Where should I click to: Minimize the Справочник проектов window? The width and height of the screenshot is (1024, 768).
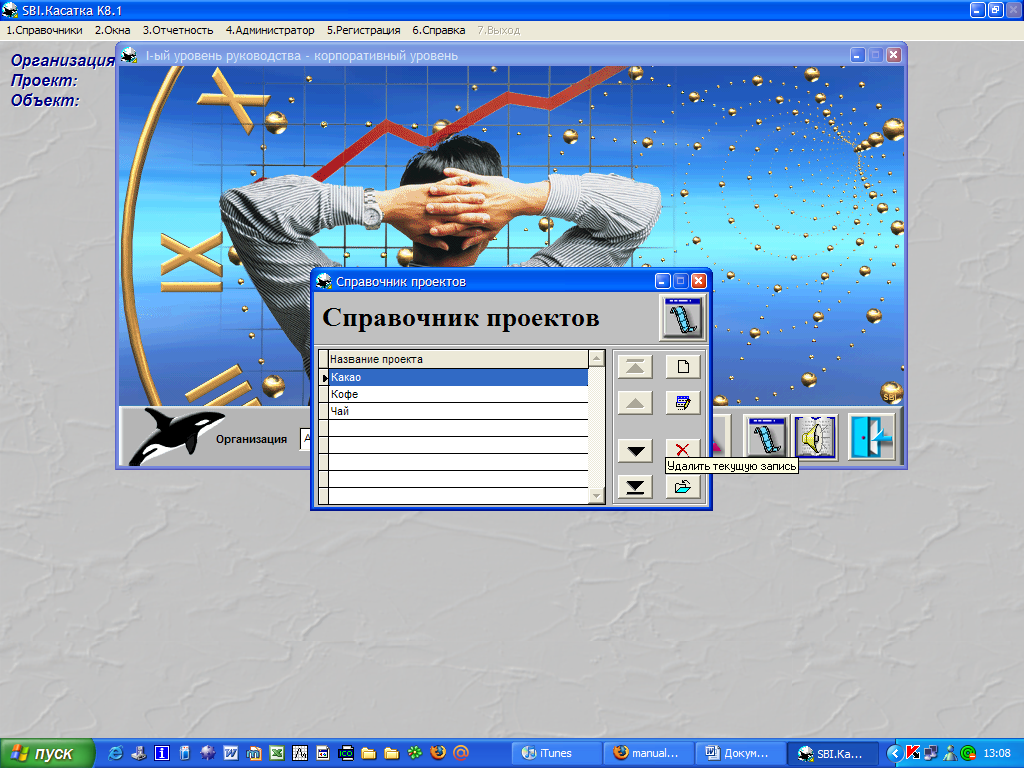tap(662, 281)
